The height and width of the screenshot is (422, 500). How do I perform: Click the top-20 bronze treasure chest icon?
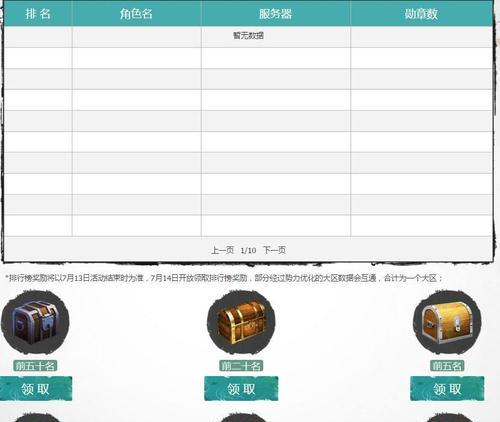pos(241,322)
